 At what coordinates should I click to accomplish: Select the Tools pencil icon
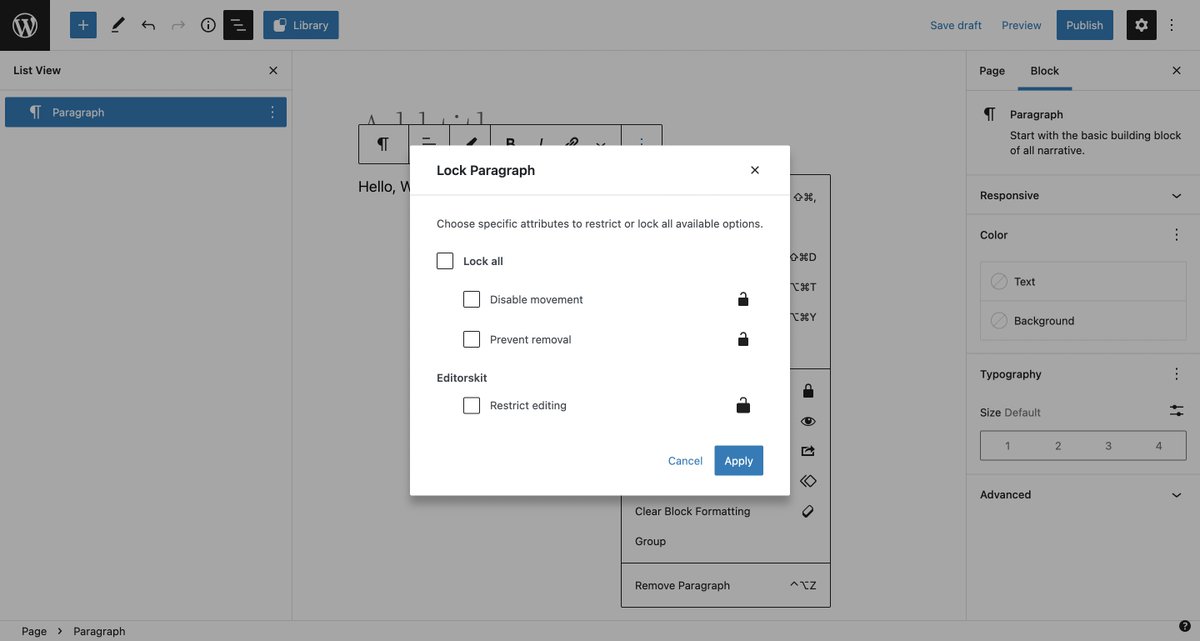[x=118, y=25]
